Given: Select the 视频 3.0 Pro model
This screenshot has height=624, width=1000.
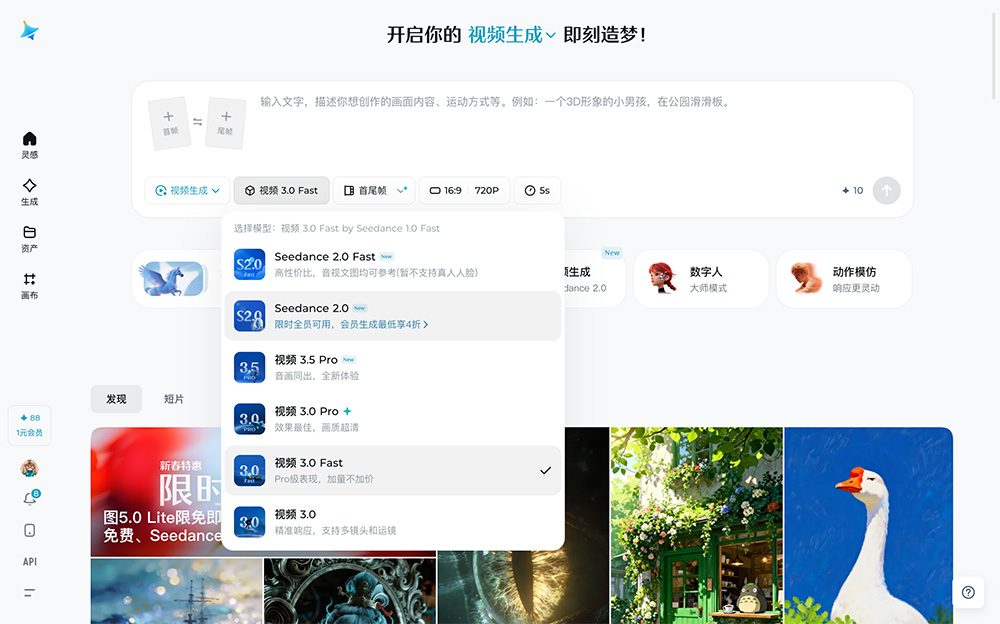Looking at the screenshot, I should tap(393, 419).
